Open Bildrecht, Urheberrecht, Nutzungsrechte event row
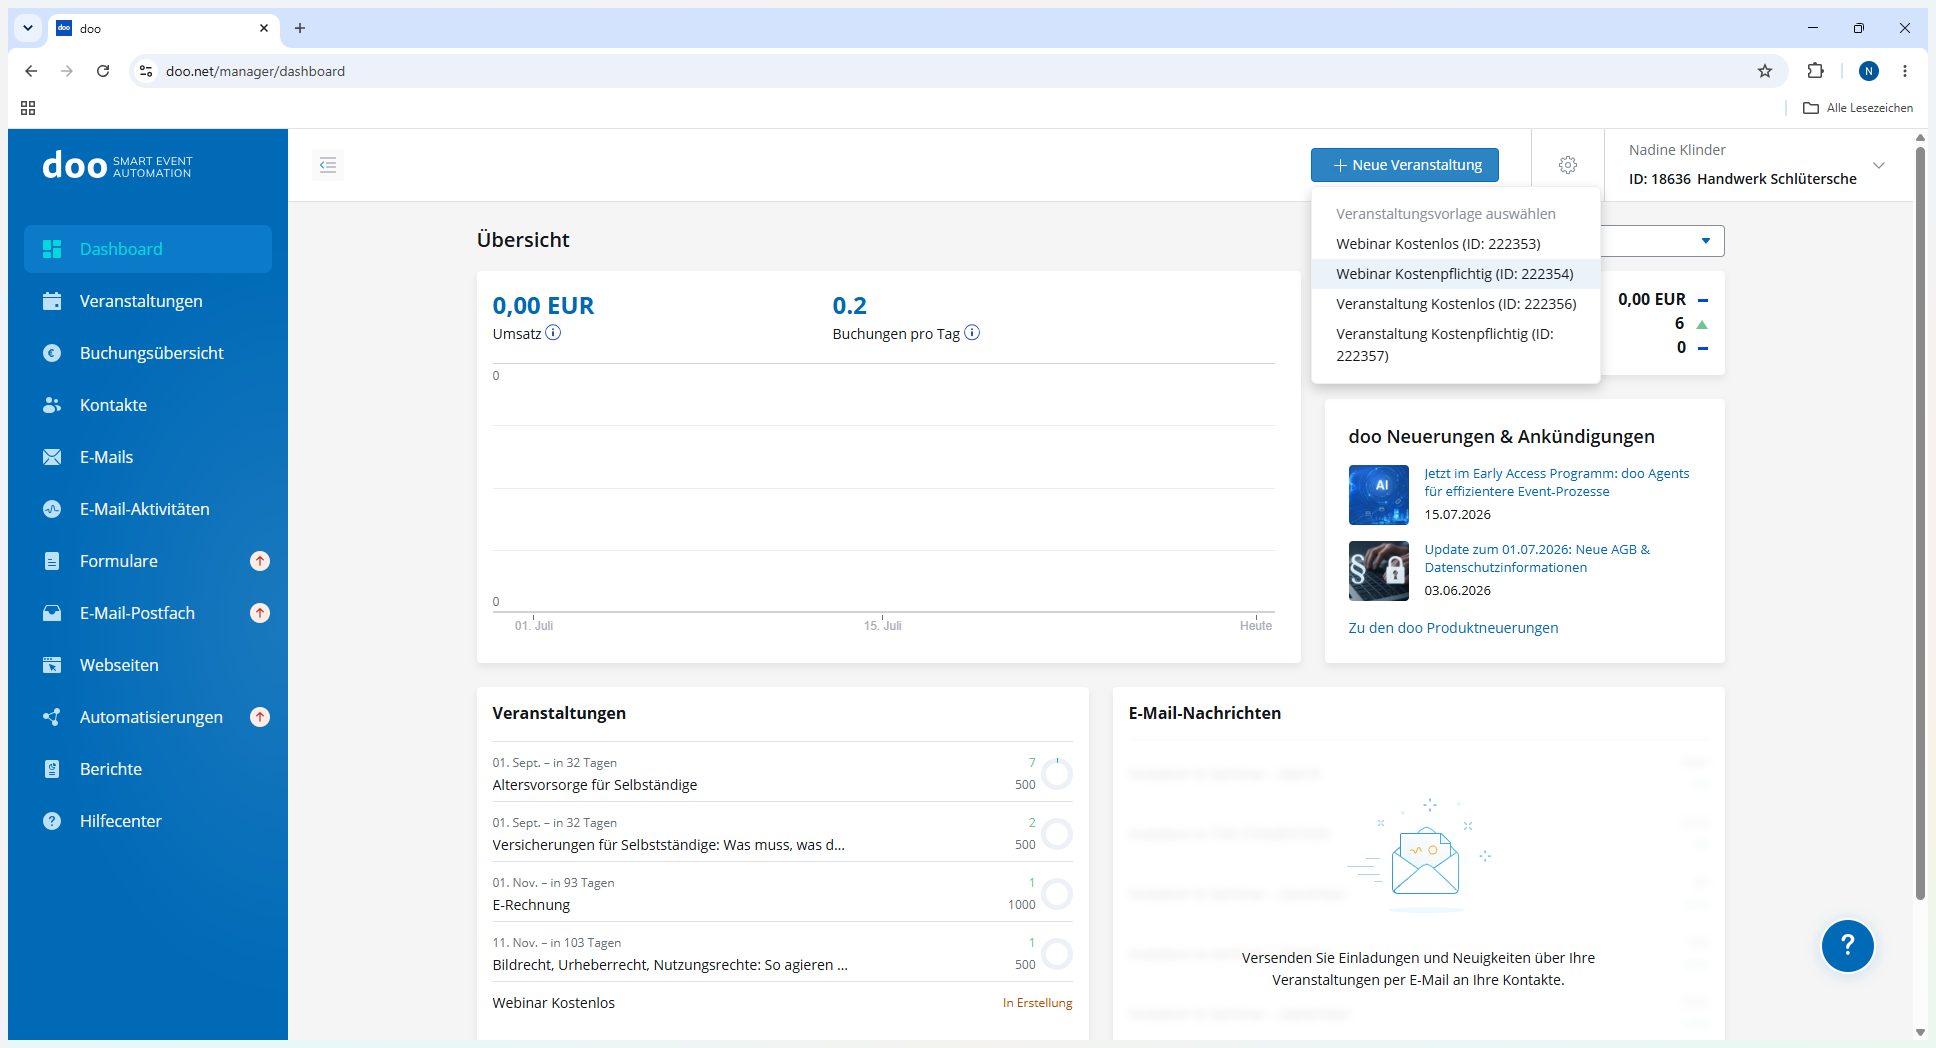The width and height of the screenshot is (1936, 1048). pos(782,953)
